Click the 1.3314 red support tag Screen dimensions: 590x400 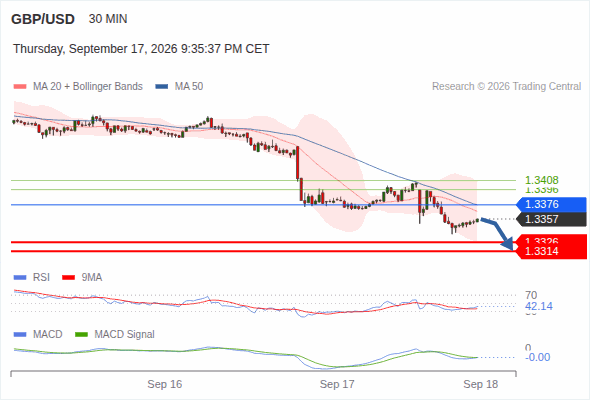tap(551, 251)
